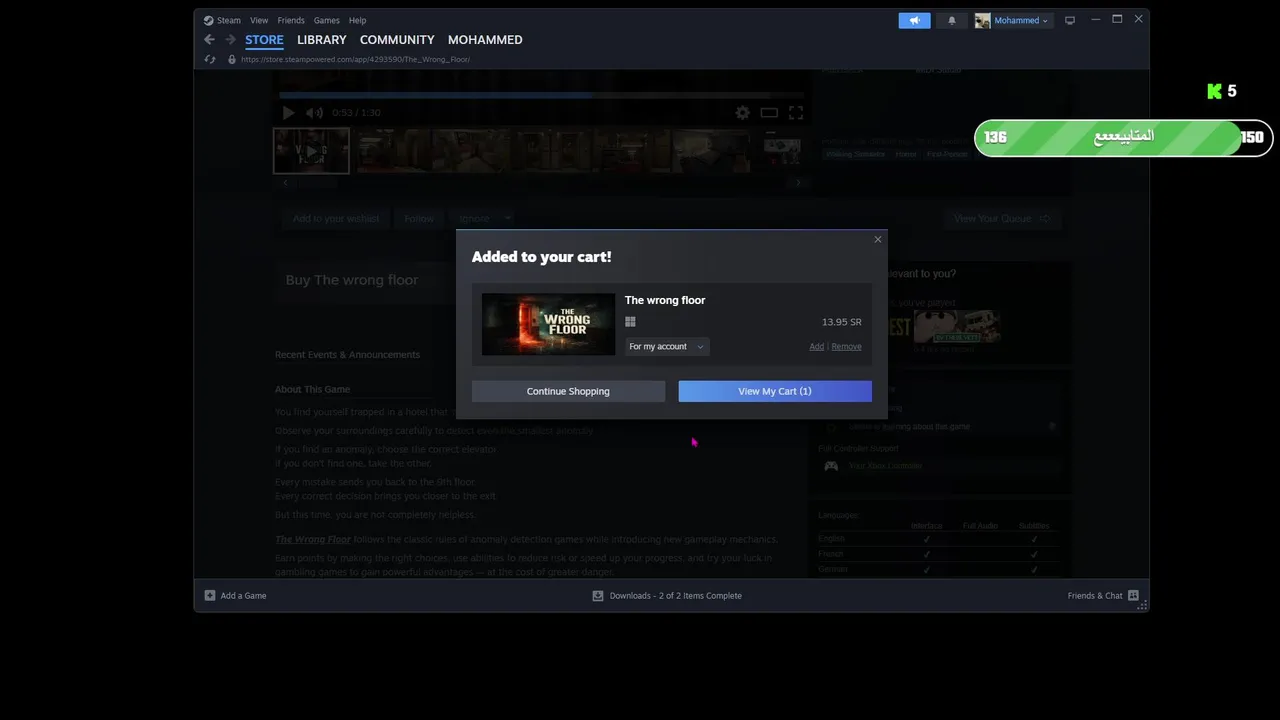Viewport: 1280px width, 720px height.
Task: Click the Ignore button
Action: click(x=474, y=218)
